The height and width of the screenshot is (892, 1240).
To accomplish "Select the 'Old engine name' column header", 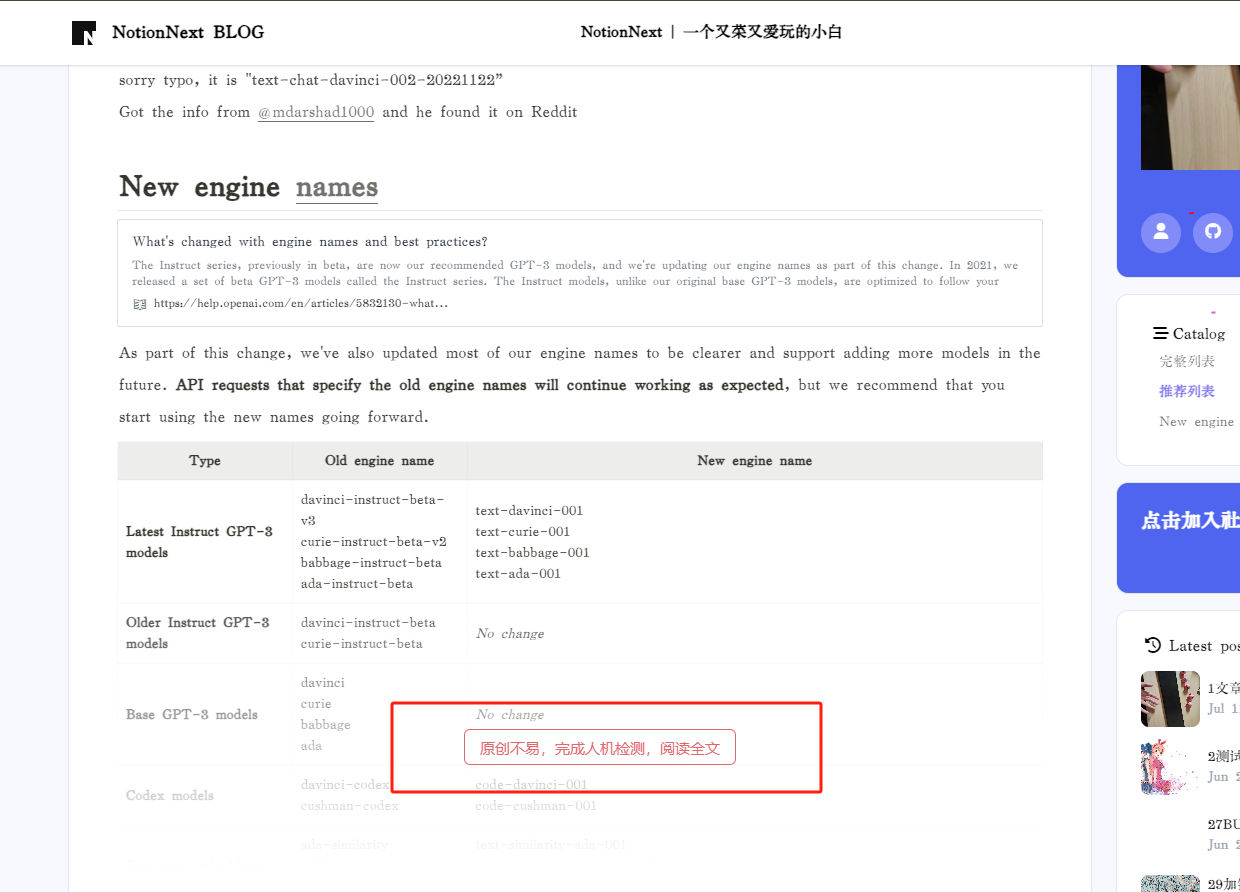I will pyautogui.click(x=380, y=461).
